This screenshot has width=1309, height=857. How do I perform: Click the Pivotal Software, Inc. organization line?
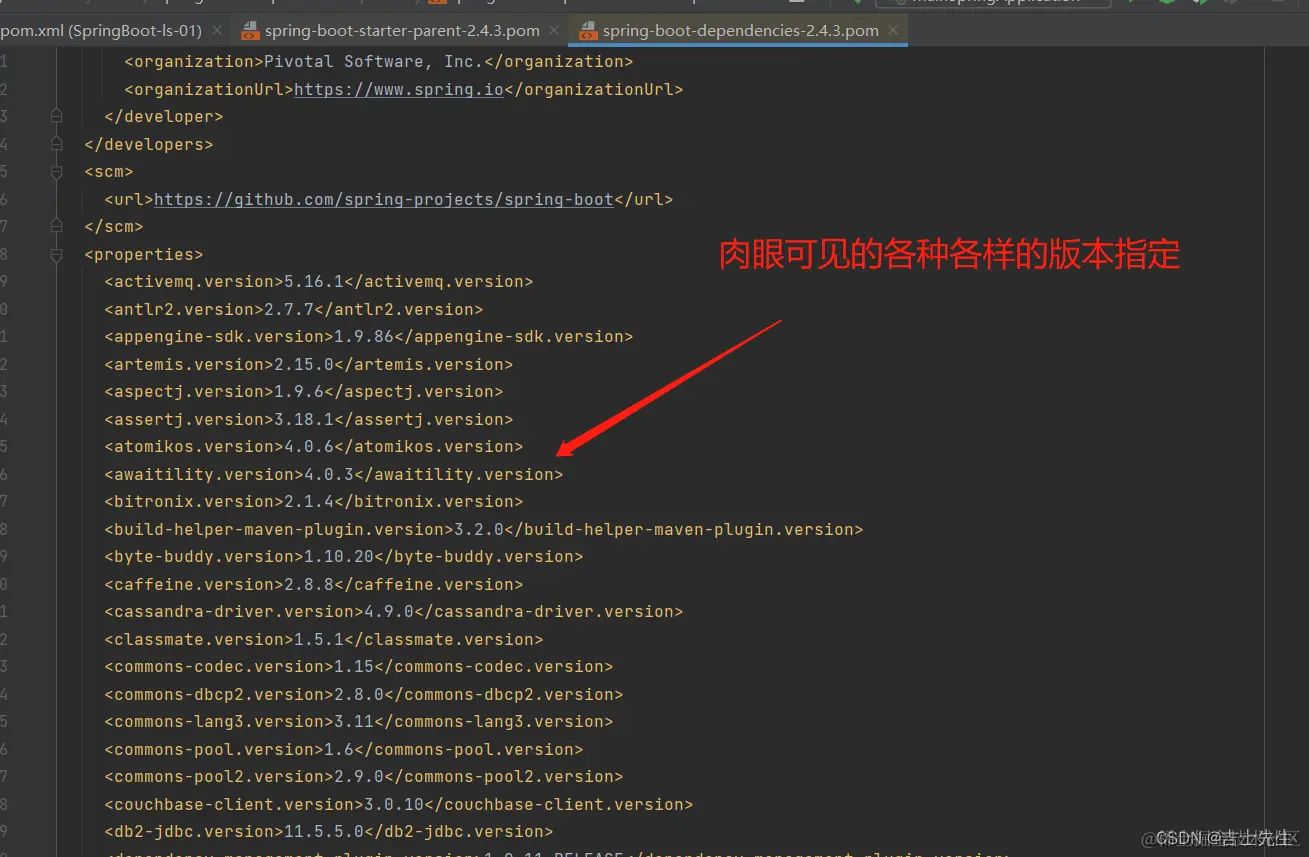coord(378,61)
